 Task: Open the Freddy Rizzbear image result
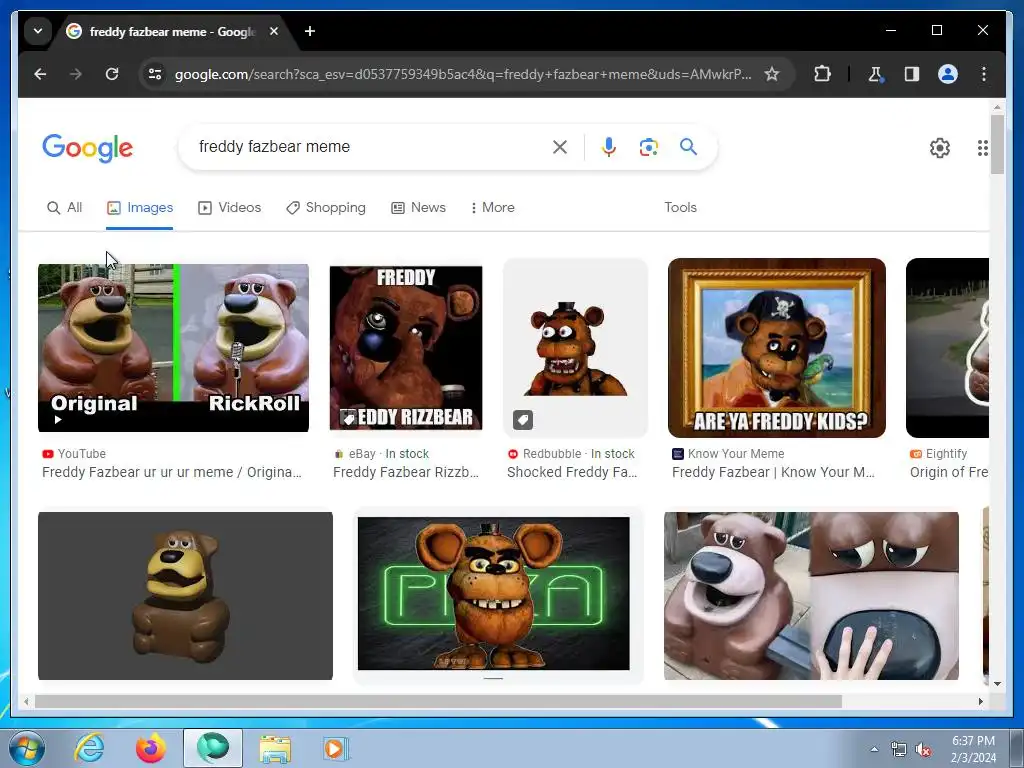(x=406, y=347)
